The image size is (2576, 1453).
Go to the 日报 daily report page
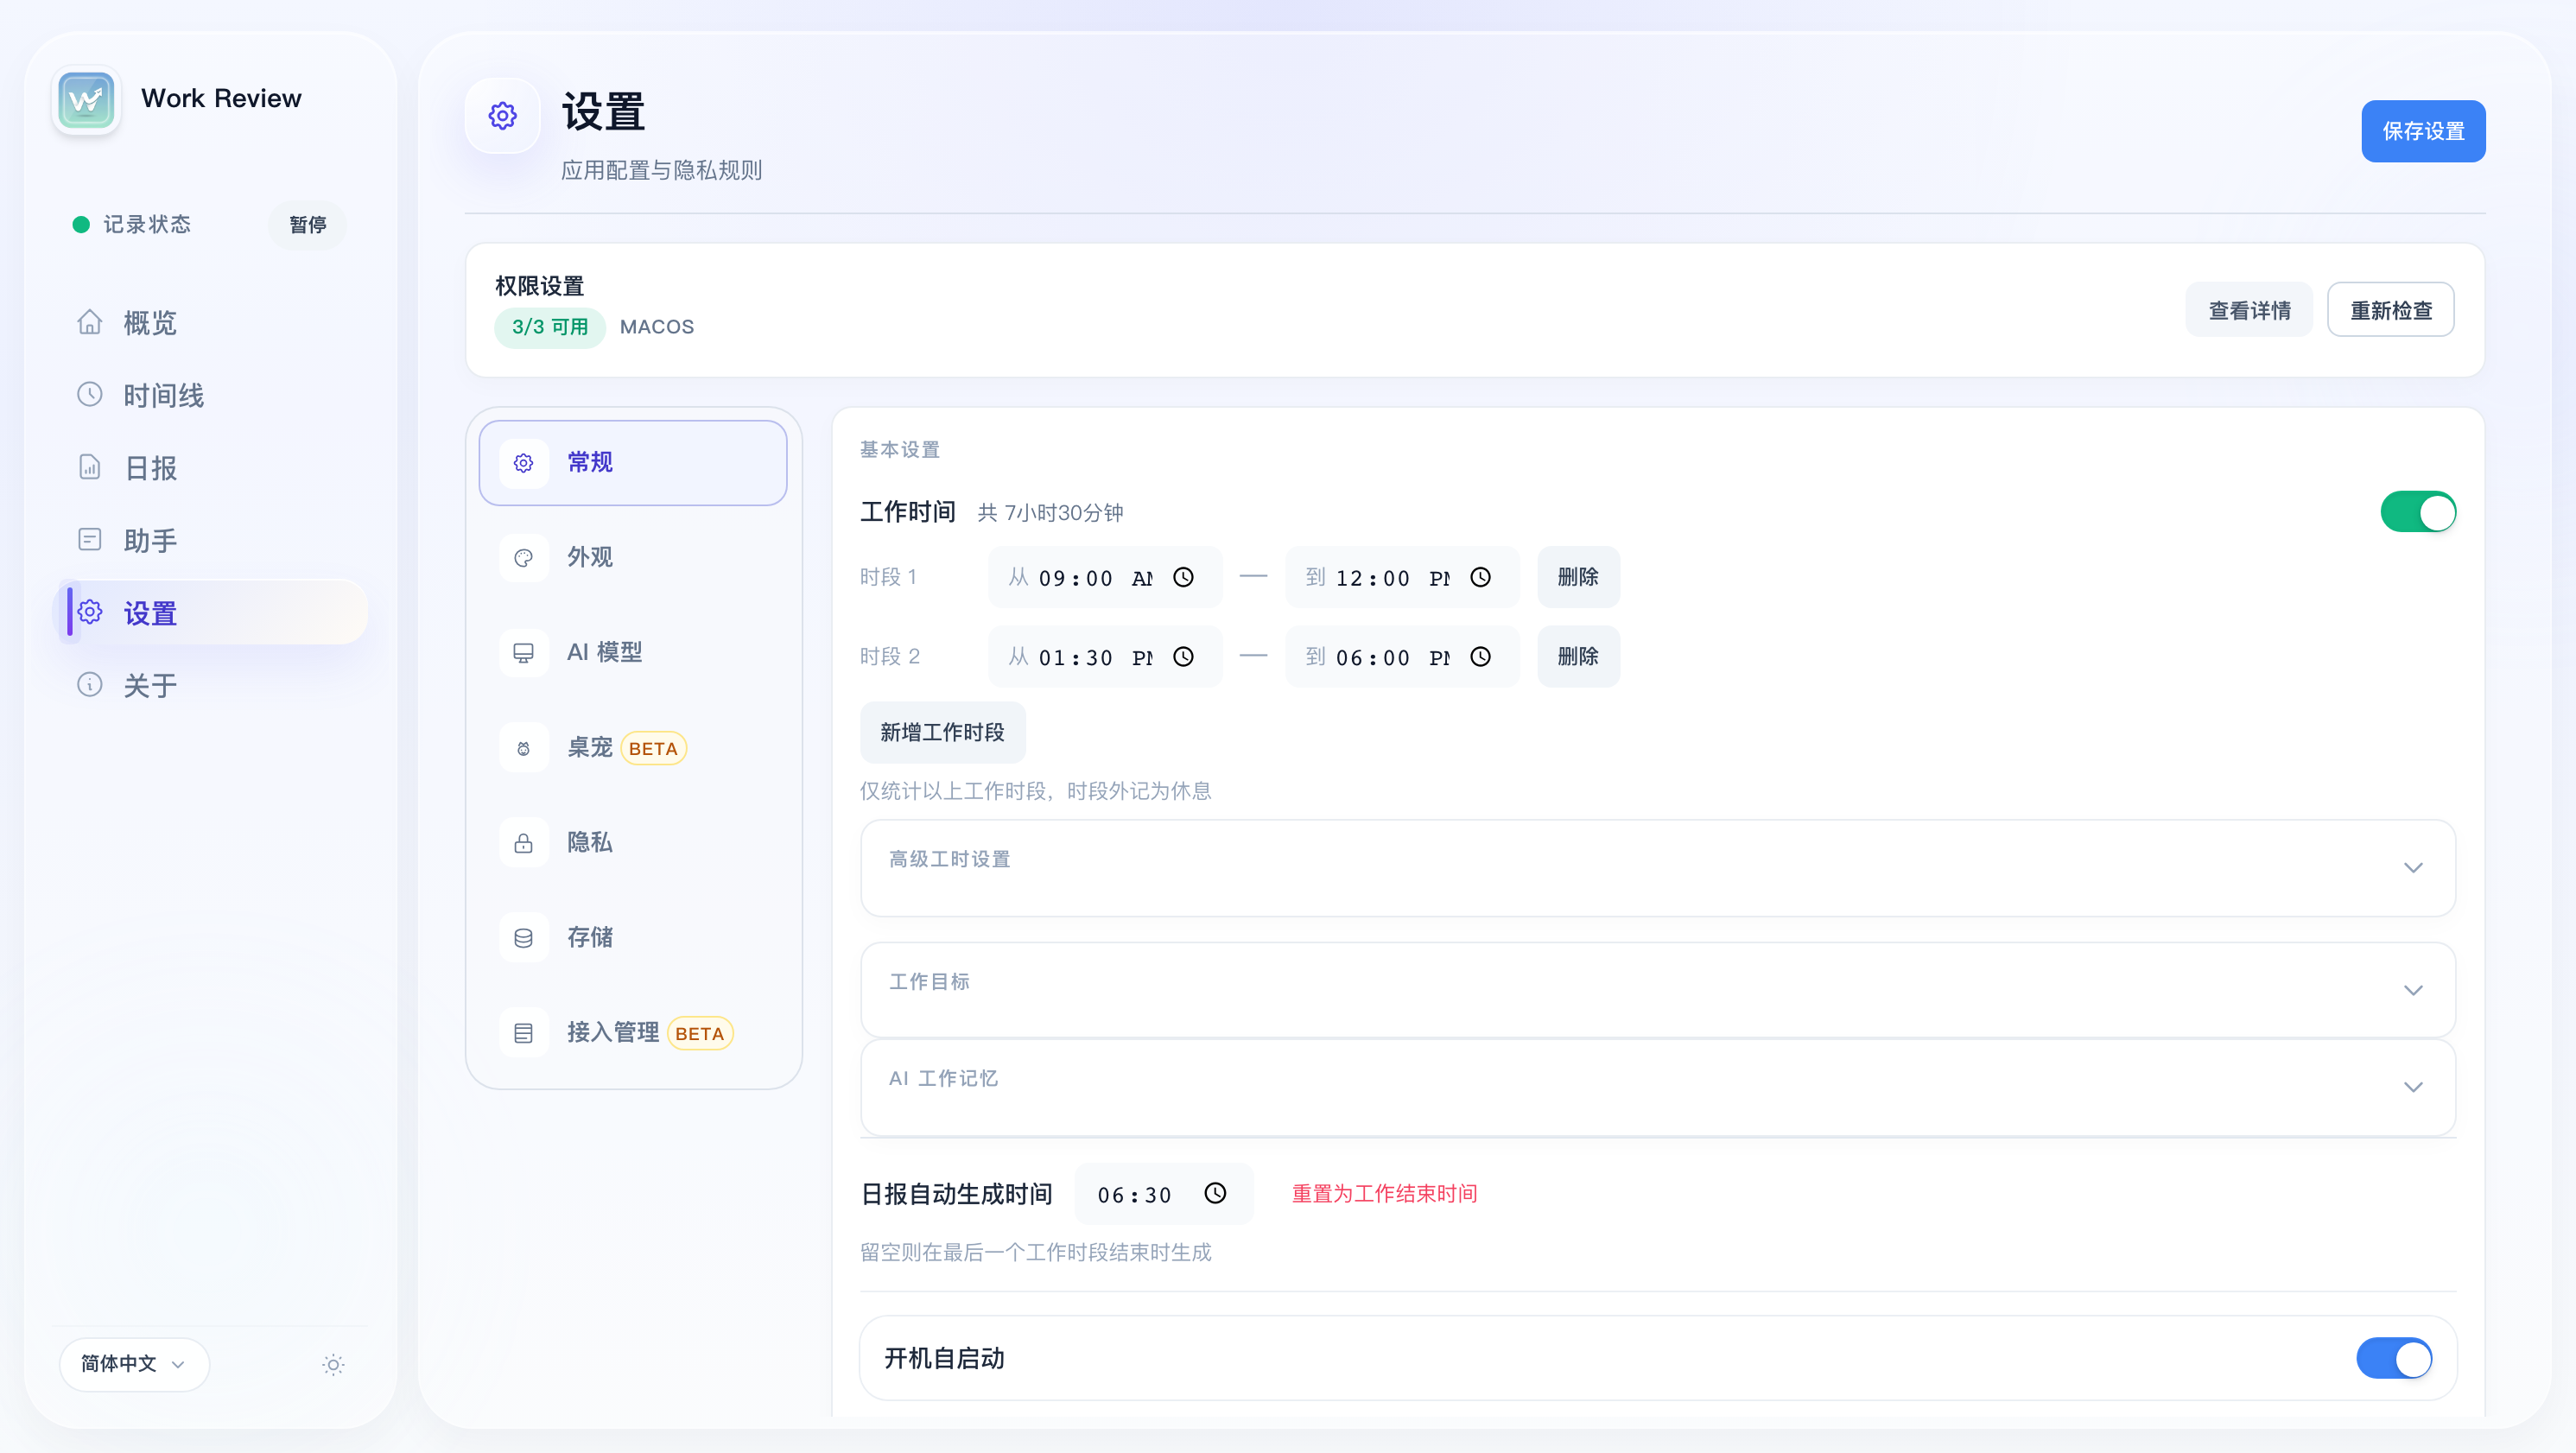[210, 468]
